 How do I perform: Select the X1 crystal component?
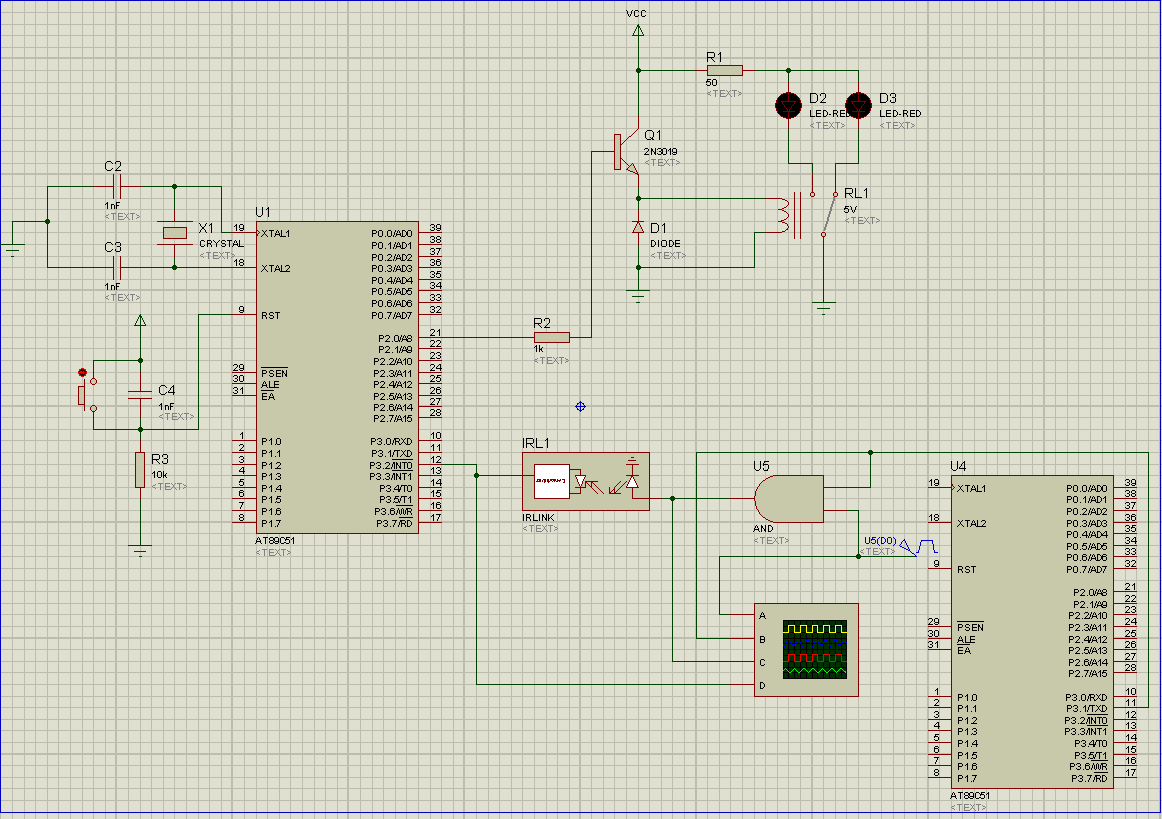[175, 234]
